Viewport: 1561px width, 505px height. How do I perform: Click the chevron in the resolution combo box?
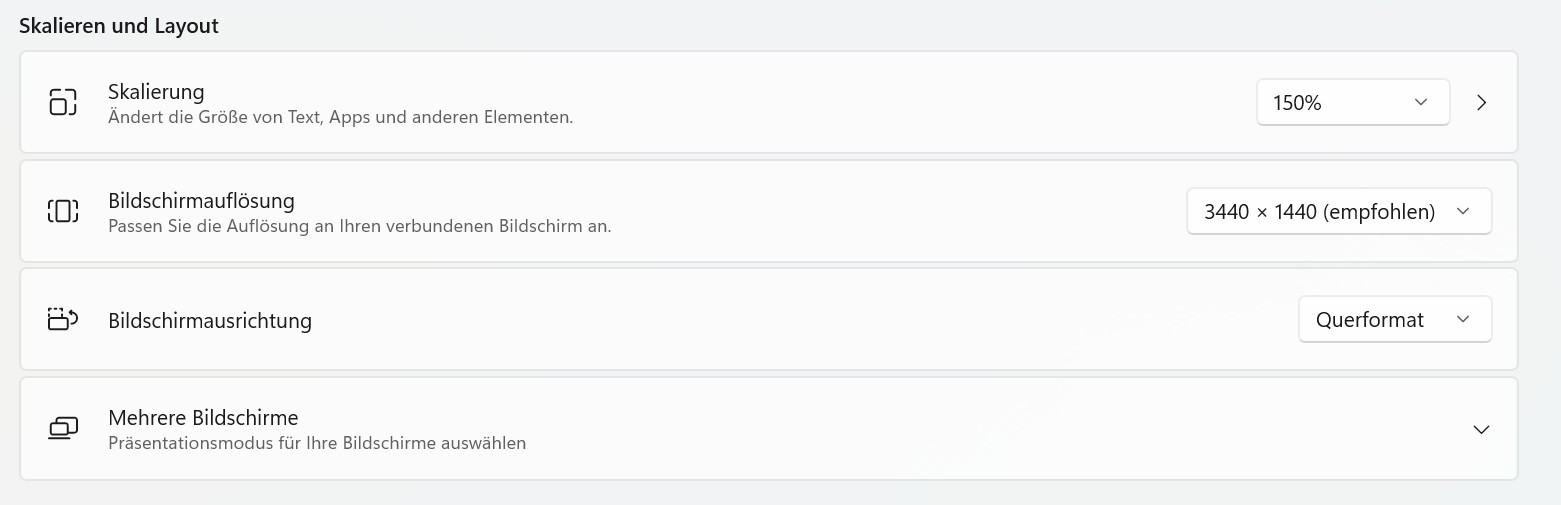[1463, 211]
